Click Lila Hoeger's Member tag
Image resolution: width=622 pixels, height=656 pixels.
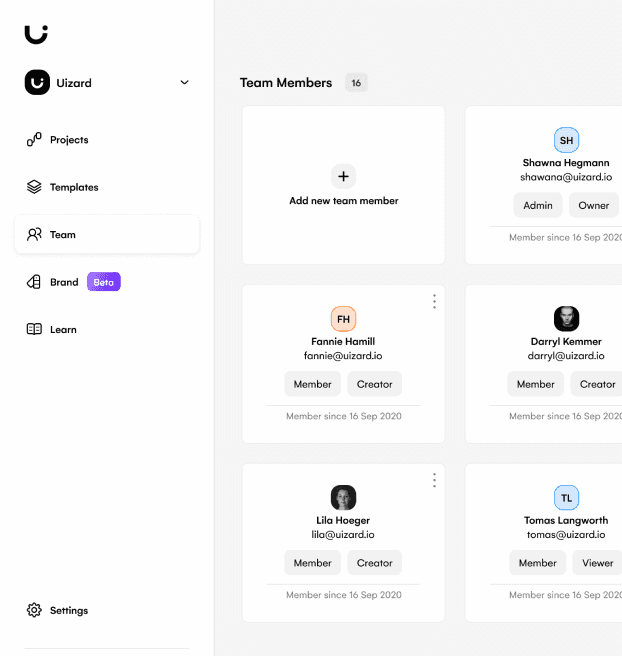(312, 563)
